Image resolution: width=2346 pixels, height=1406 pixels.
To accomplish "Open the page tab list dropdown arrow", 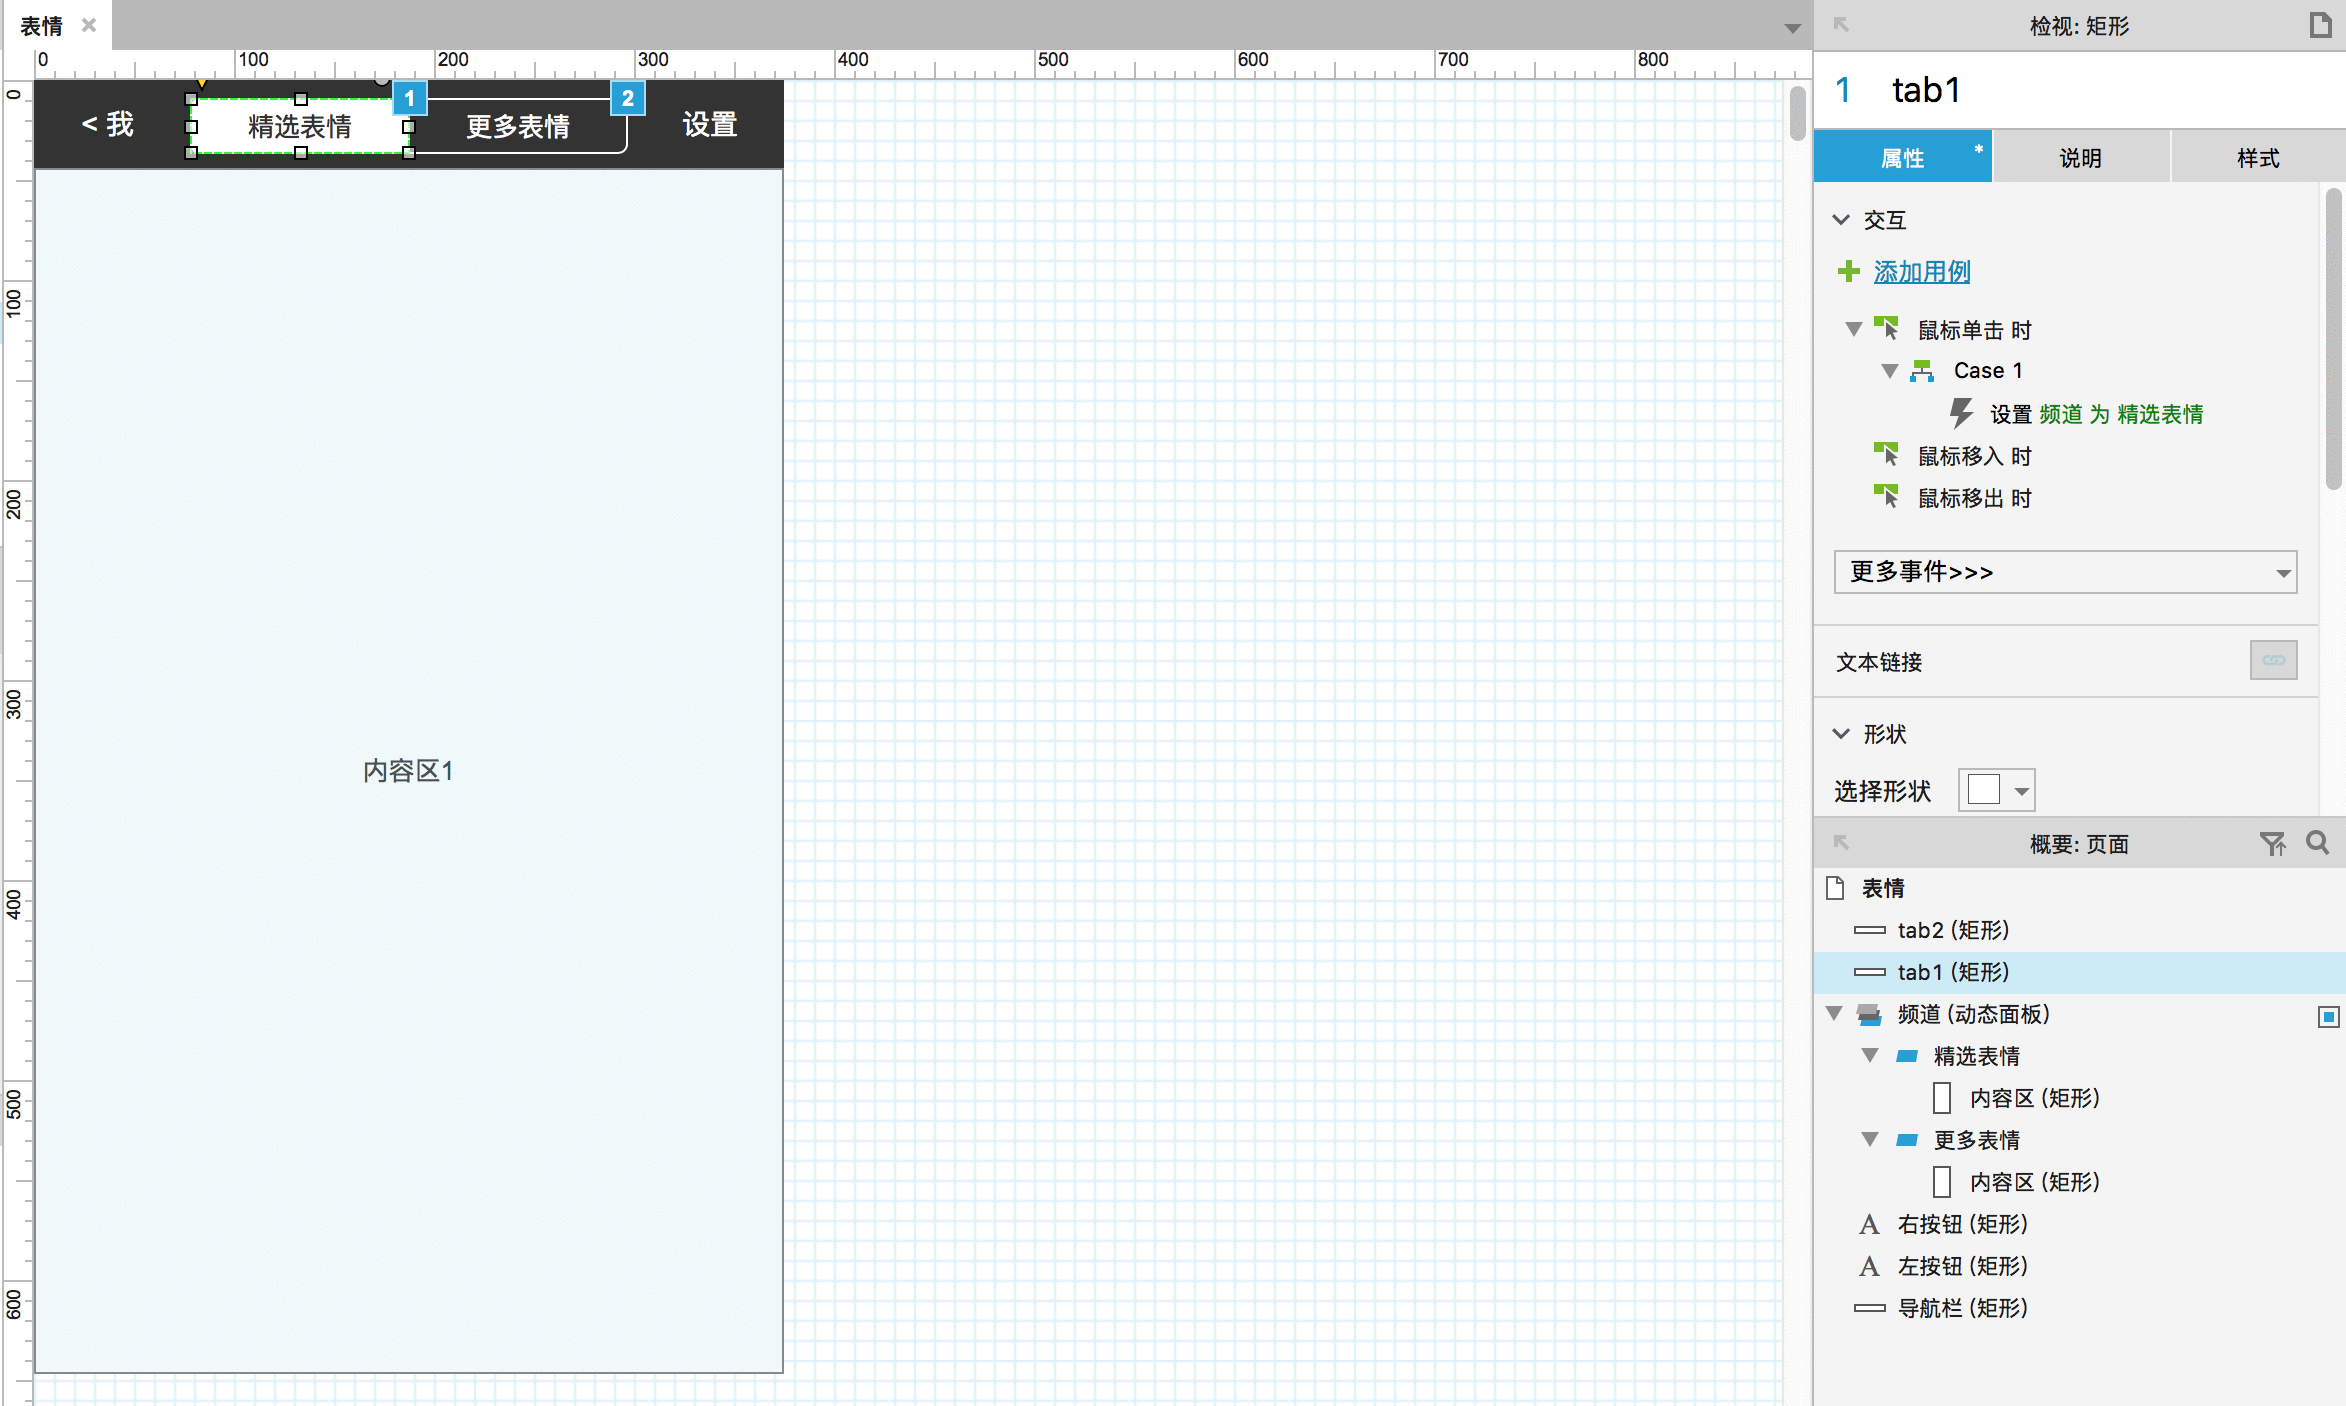I will point(1792,28).
